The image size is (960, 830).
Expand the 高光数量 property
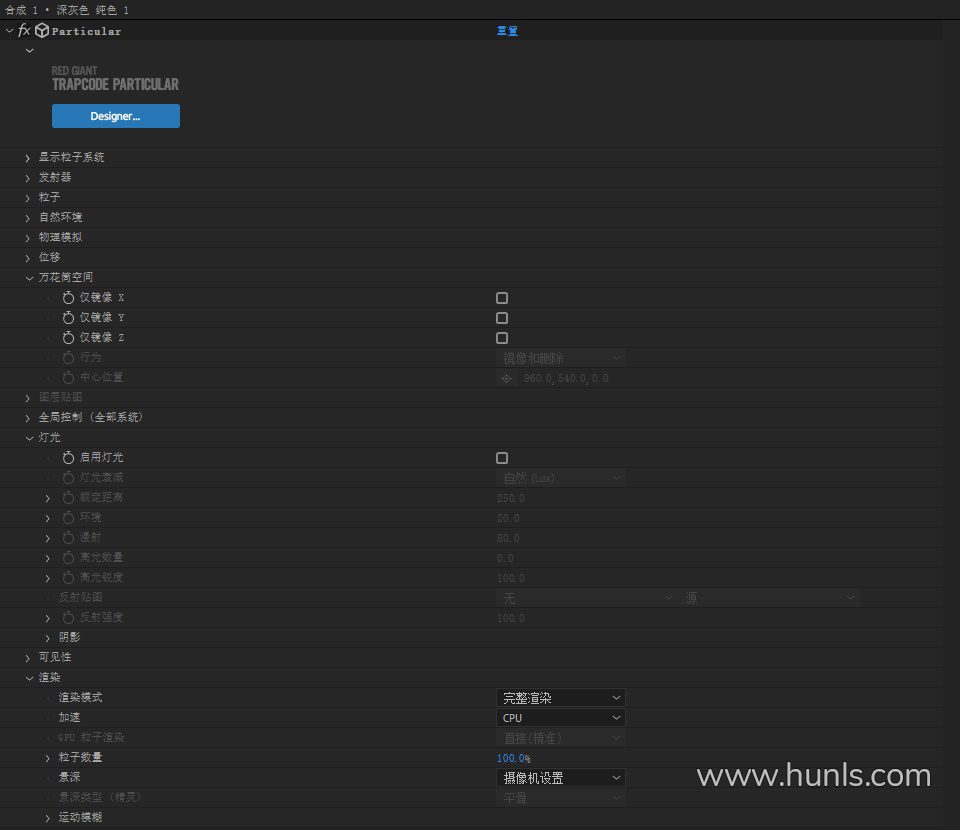tap(48, 558)
